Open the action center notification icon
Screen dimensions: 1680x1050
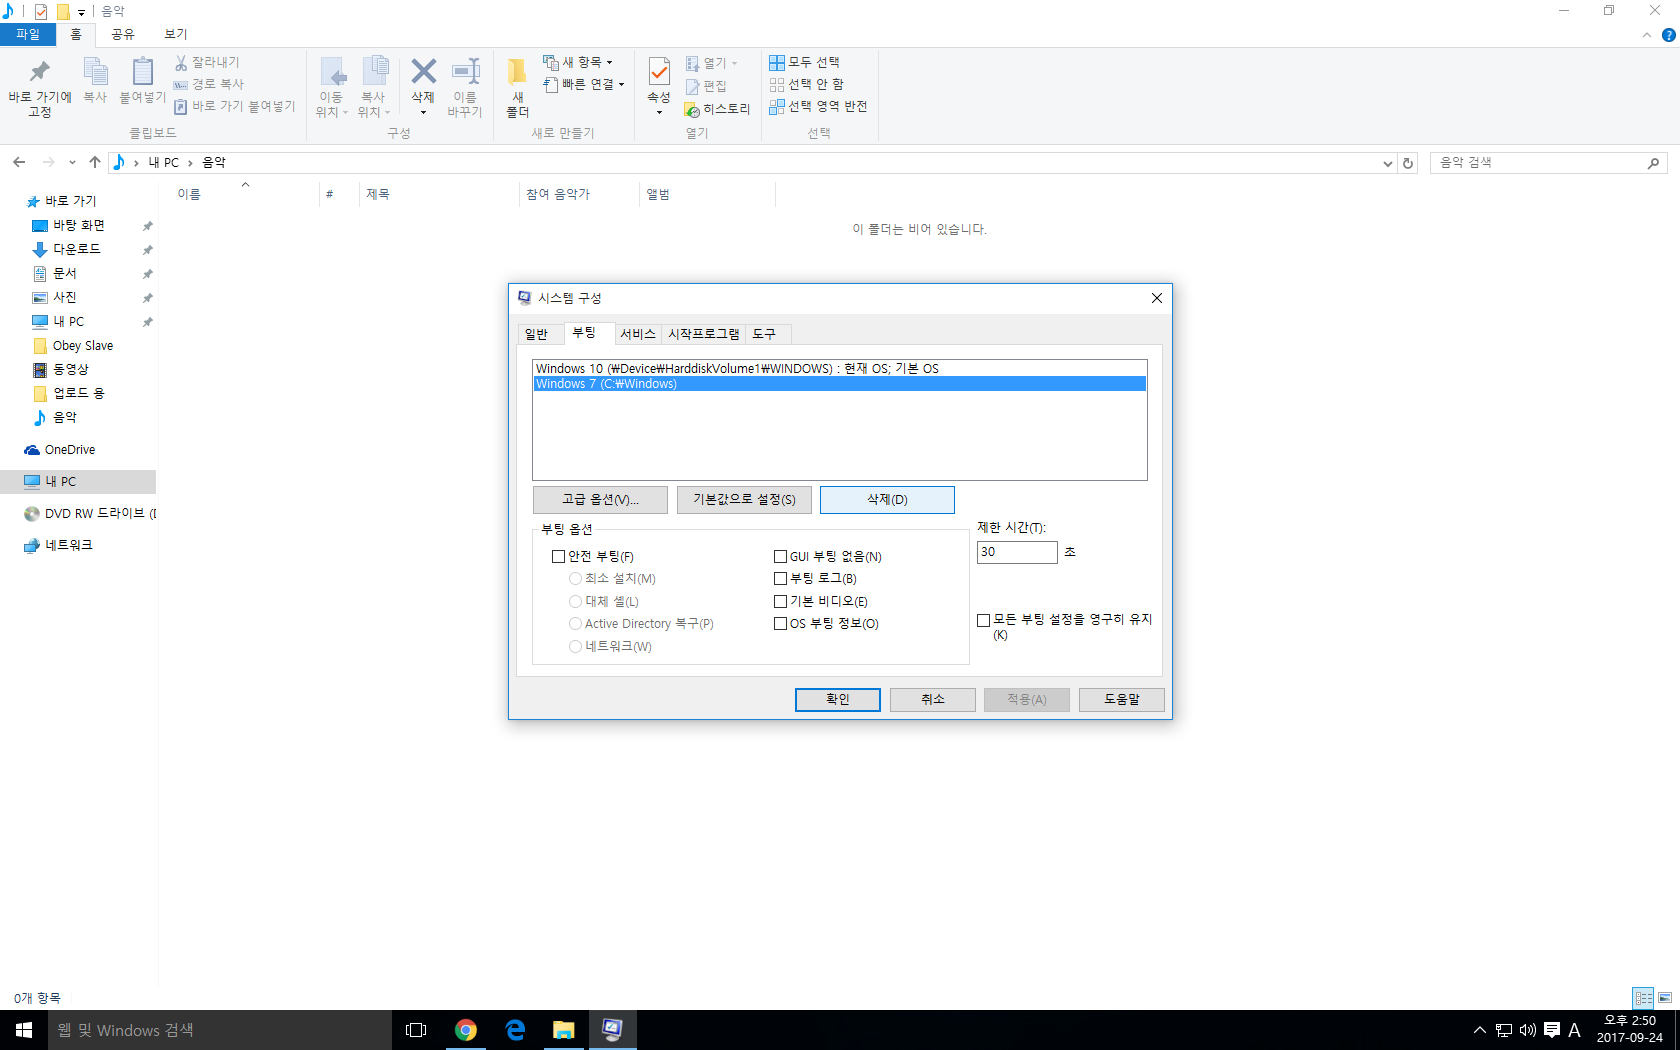(x=1552, y=1030)
